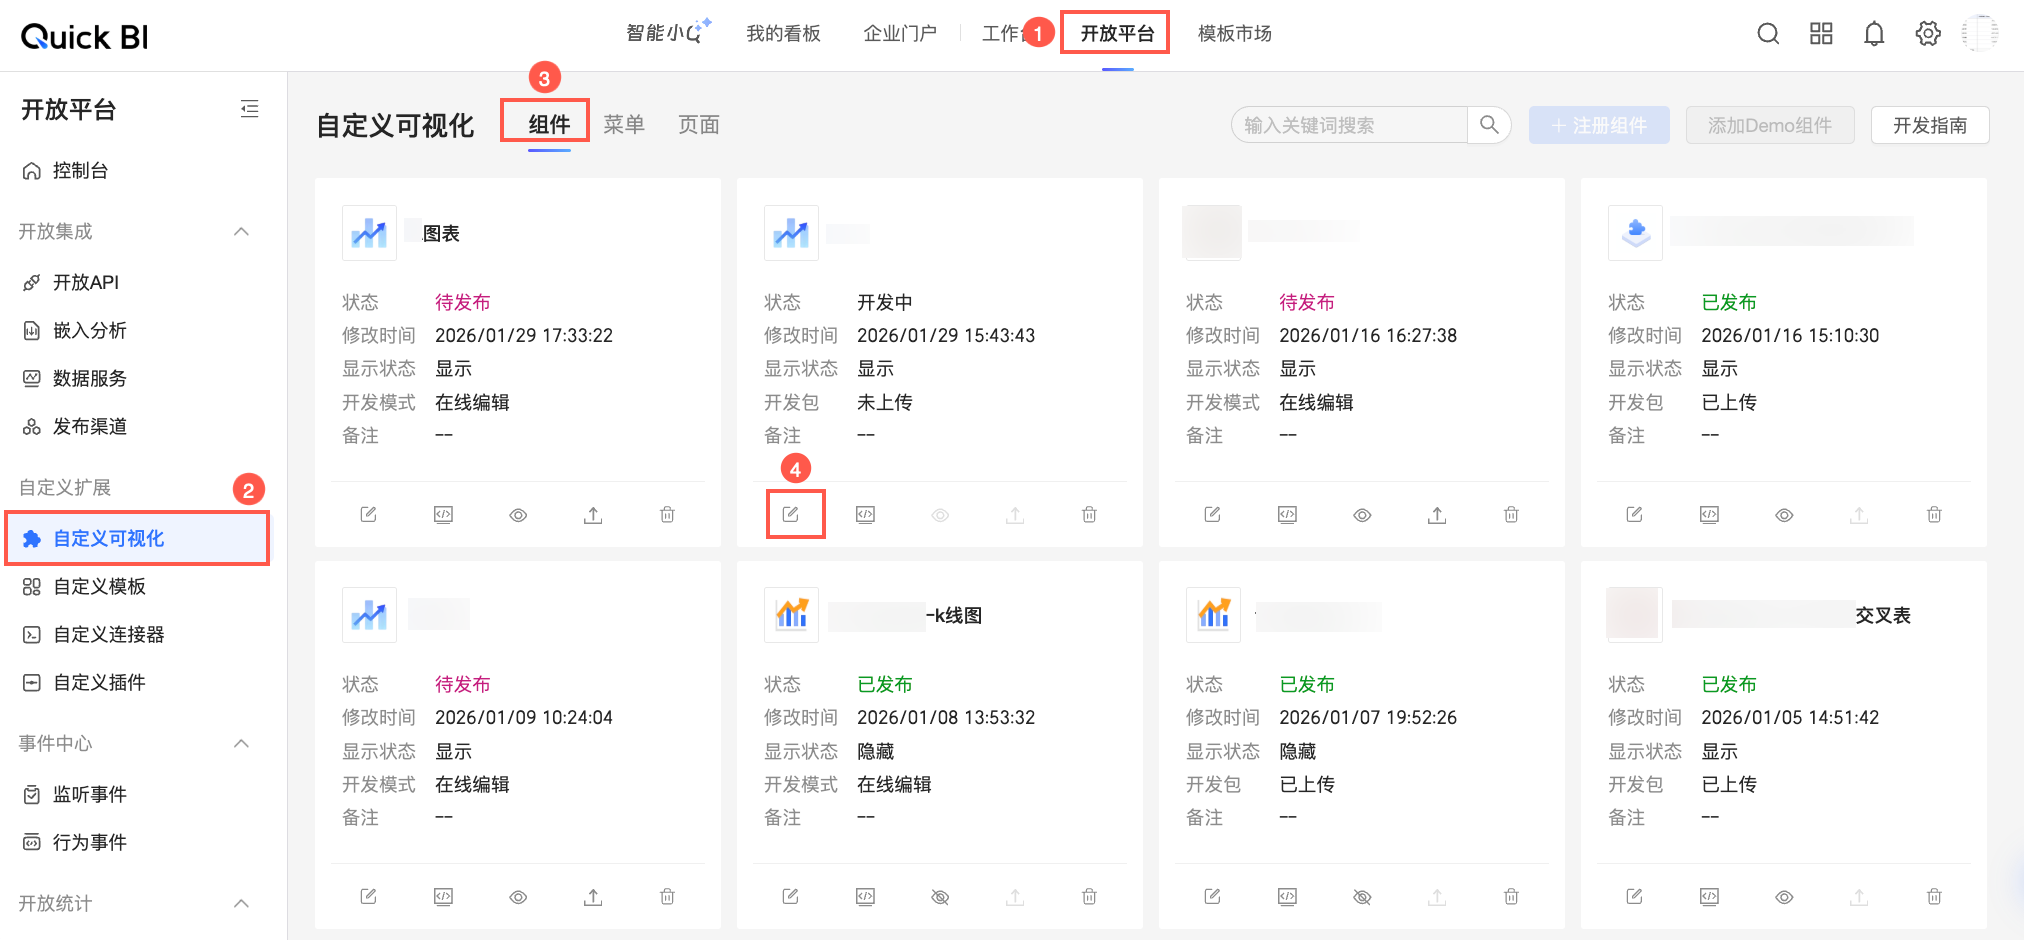The height and width of the screenshot is (940, 2024).
Task: Edit the card modified 2026/01/16 15:10:30
Action: coord(1634,514)
